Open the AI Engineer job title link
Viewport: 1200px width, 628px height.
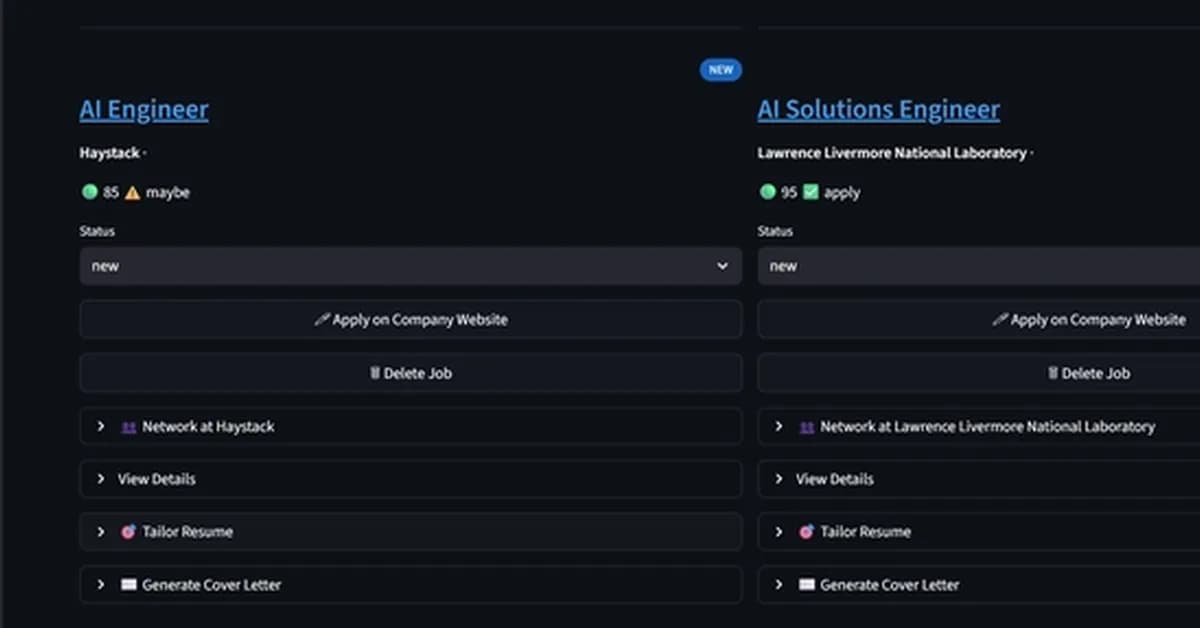[144, 110]
